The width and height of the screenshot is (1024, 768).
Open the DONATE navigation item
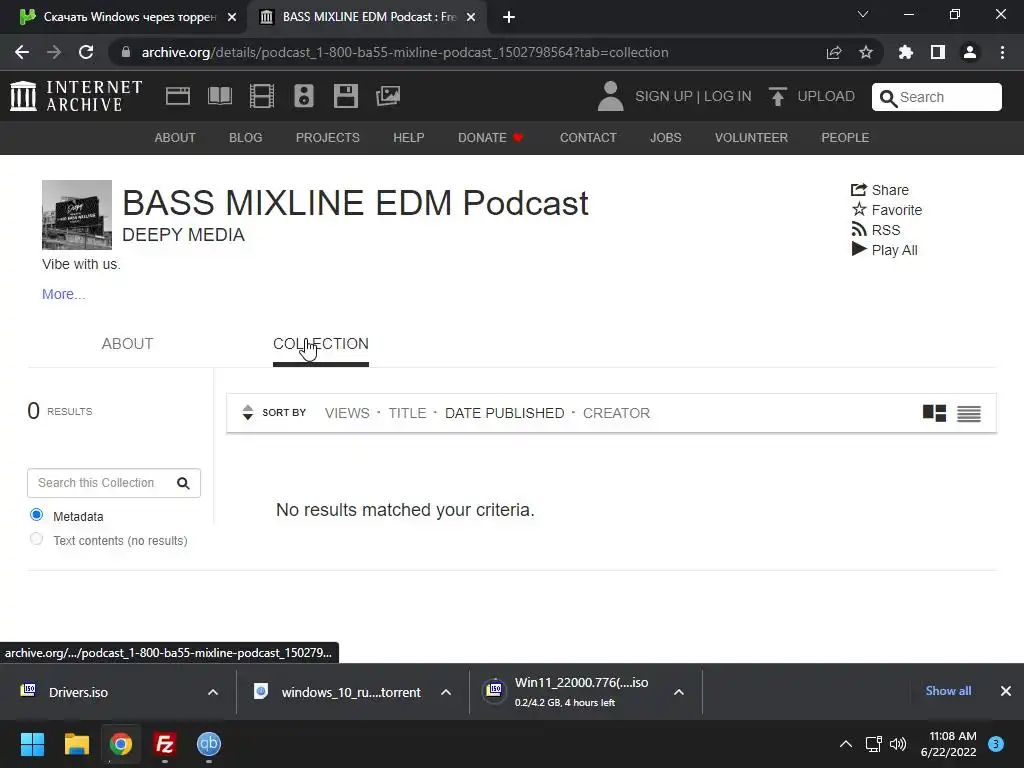(x=490, y=138)
